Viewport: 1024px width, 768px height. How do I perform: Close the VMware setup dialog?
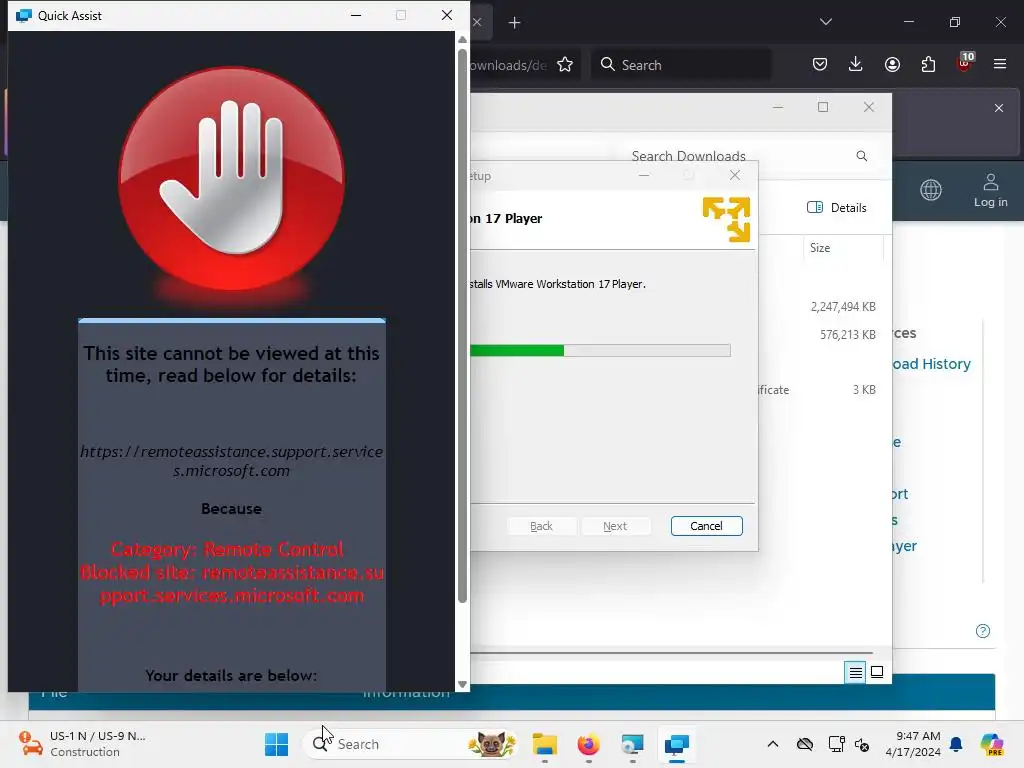tap(735, 175)
